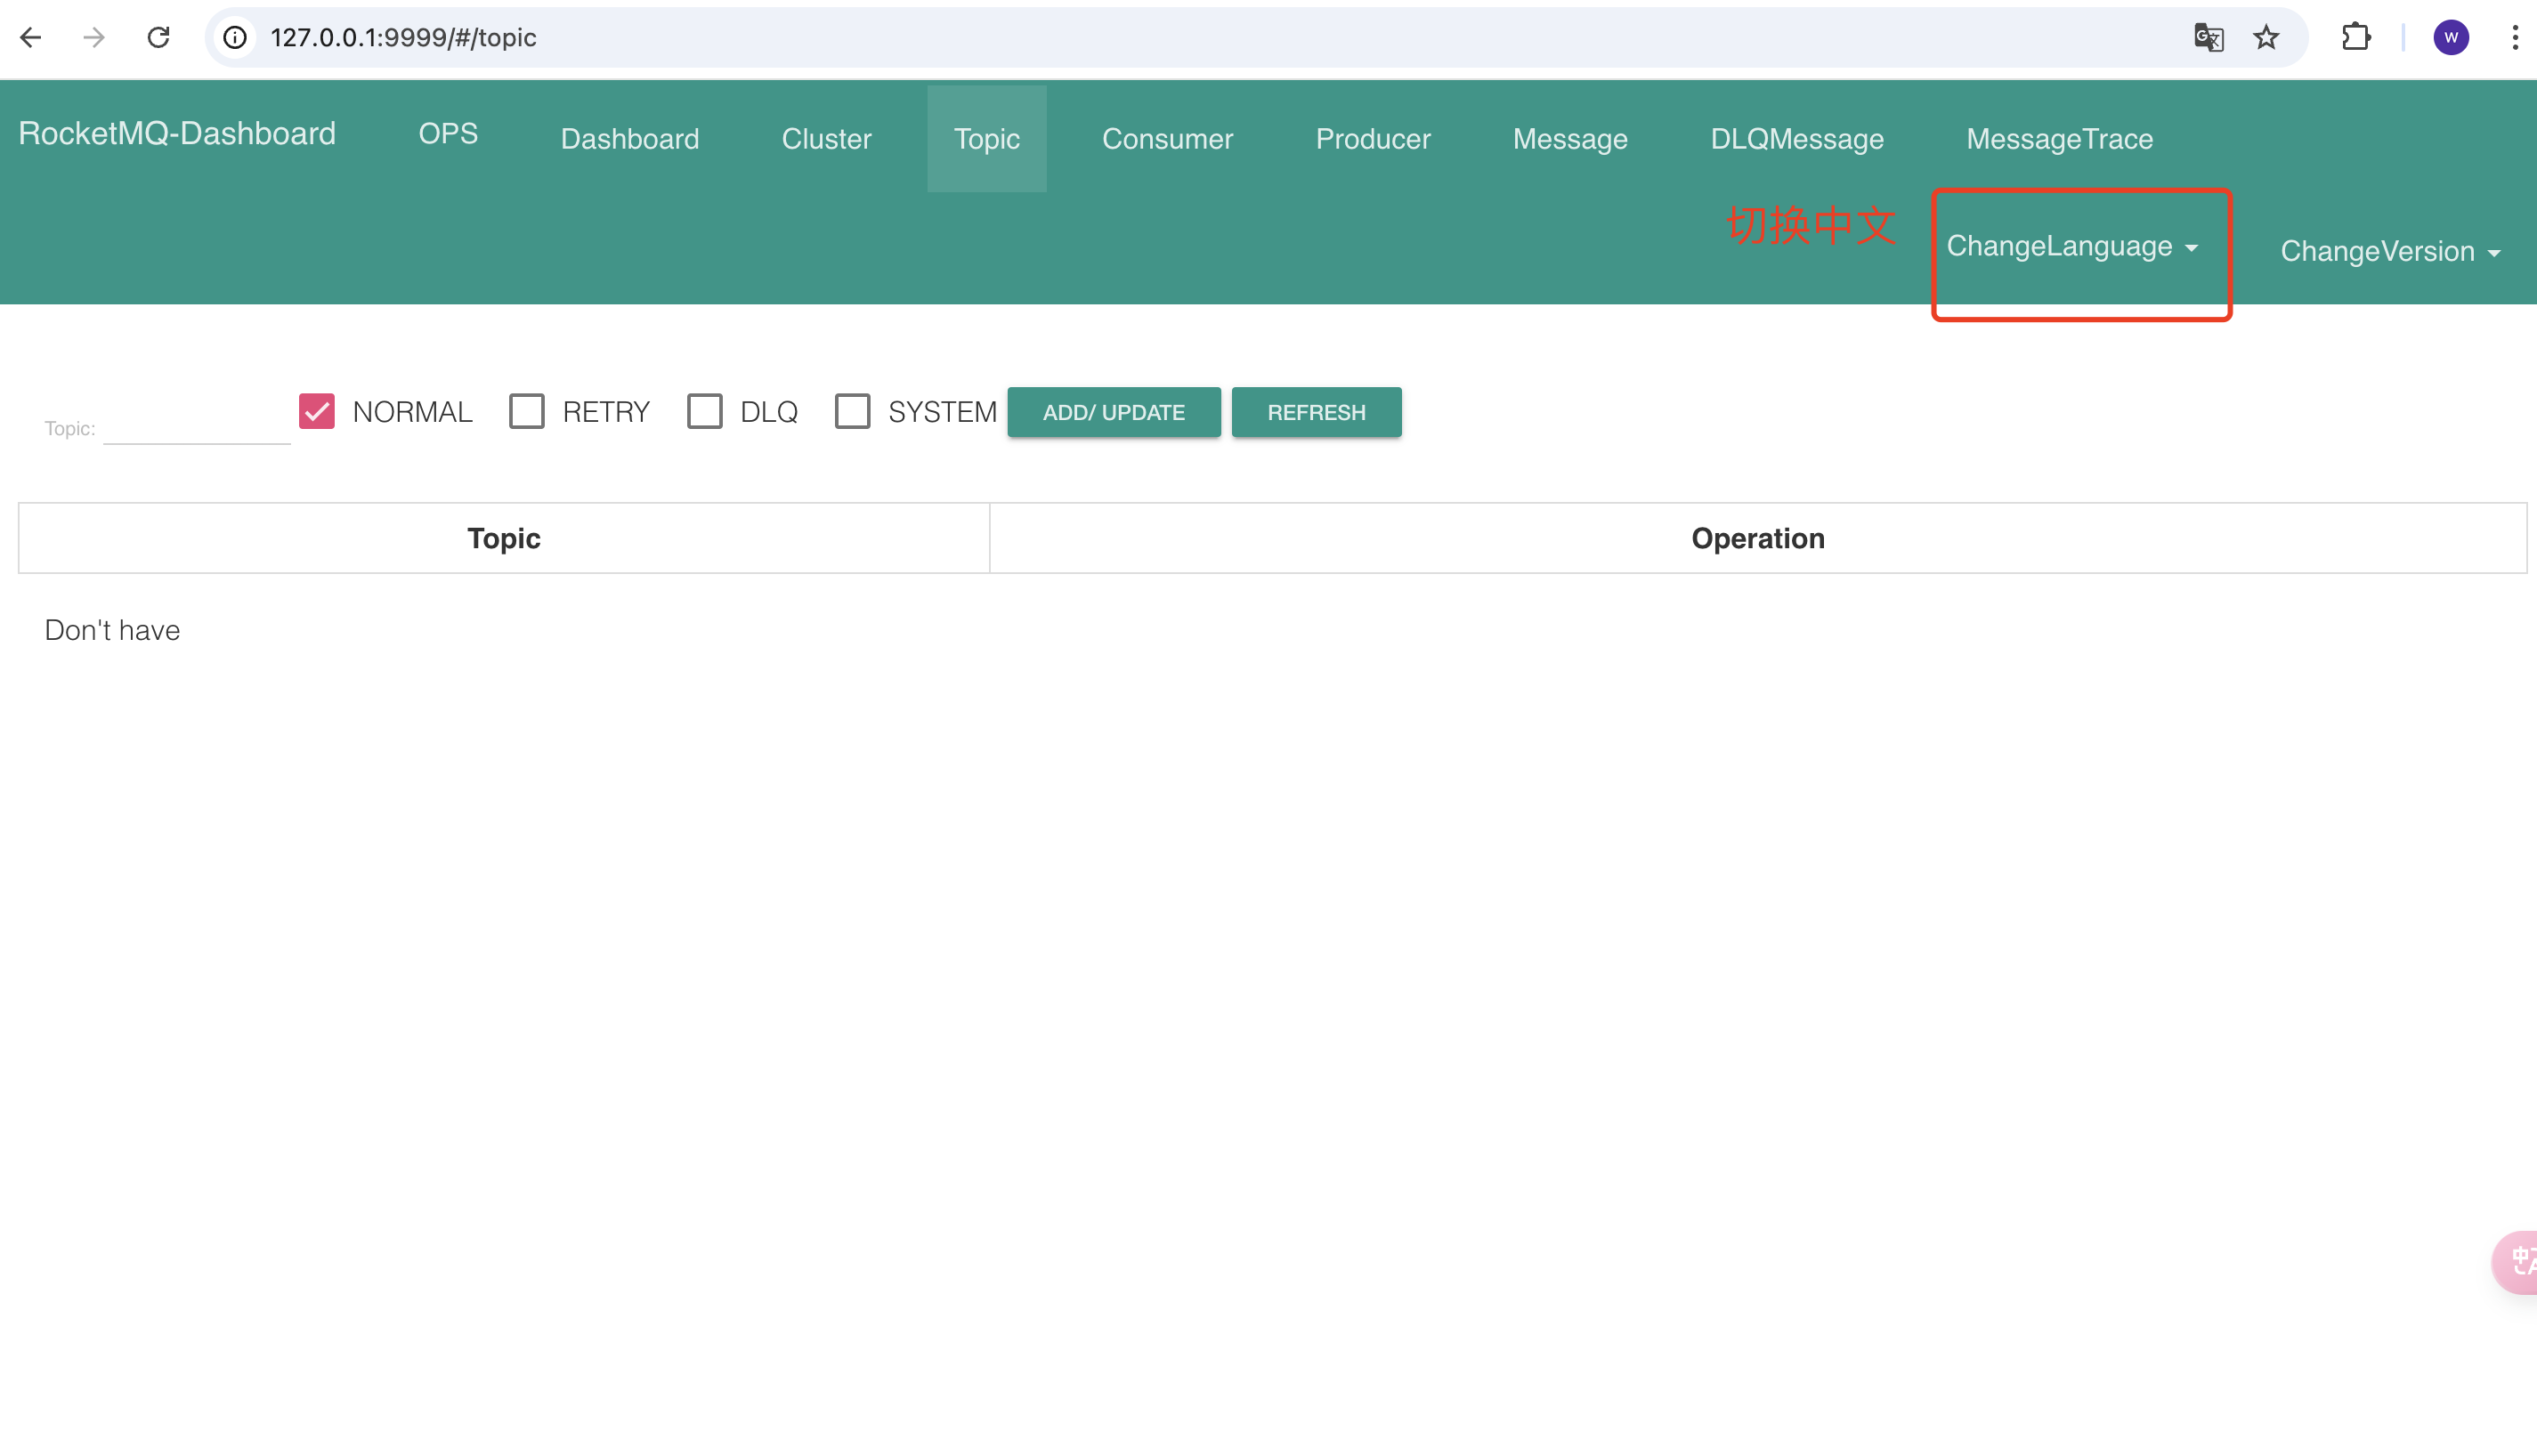
Task: Click the ADD/ UPDATE button
Action: tap(1114, 412)
